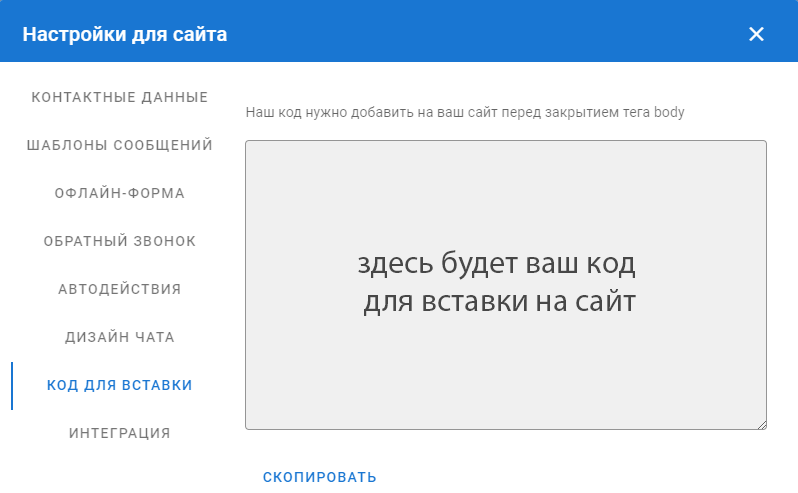This screenshot has height=493, width=798.
Task: Switch to the Интеграция tab
Action: 120,433
